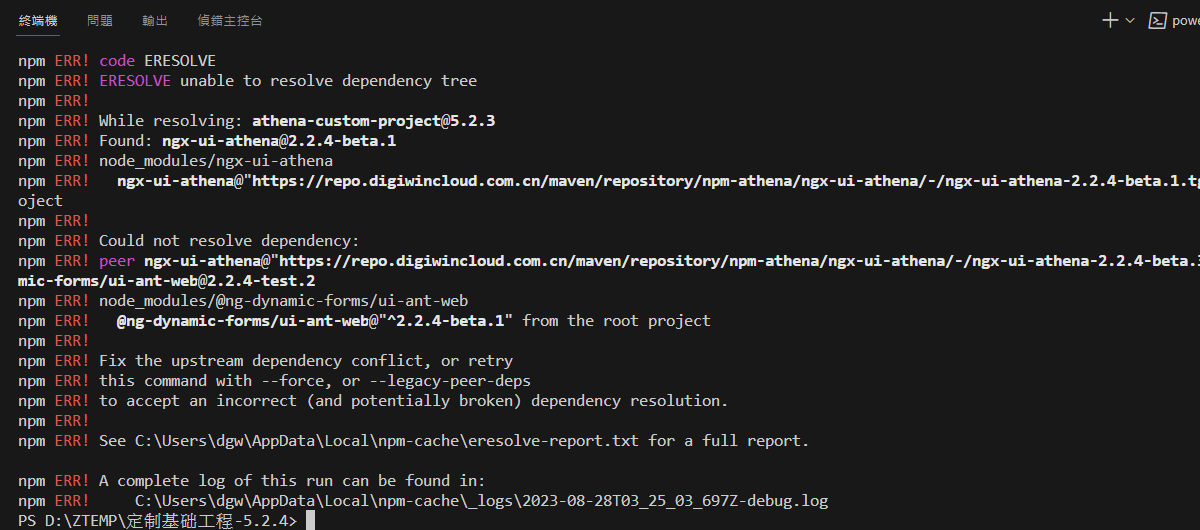Click node_modules/@ng-dynamic-forms/ui-ant-web path
Image resolution: width=1200 pixels, height=530 pixels.
pos(283,301)
